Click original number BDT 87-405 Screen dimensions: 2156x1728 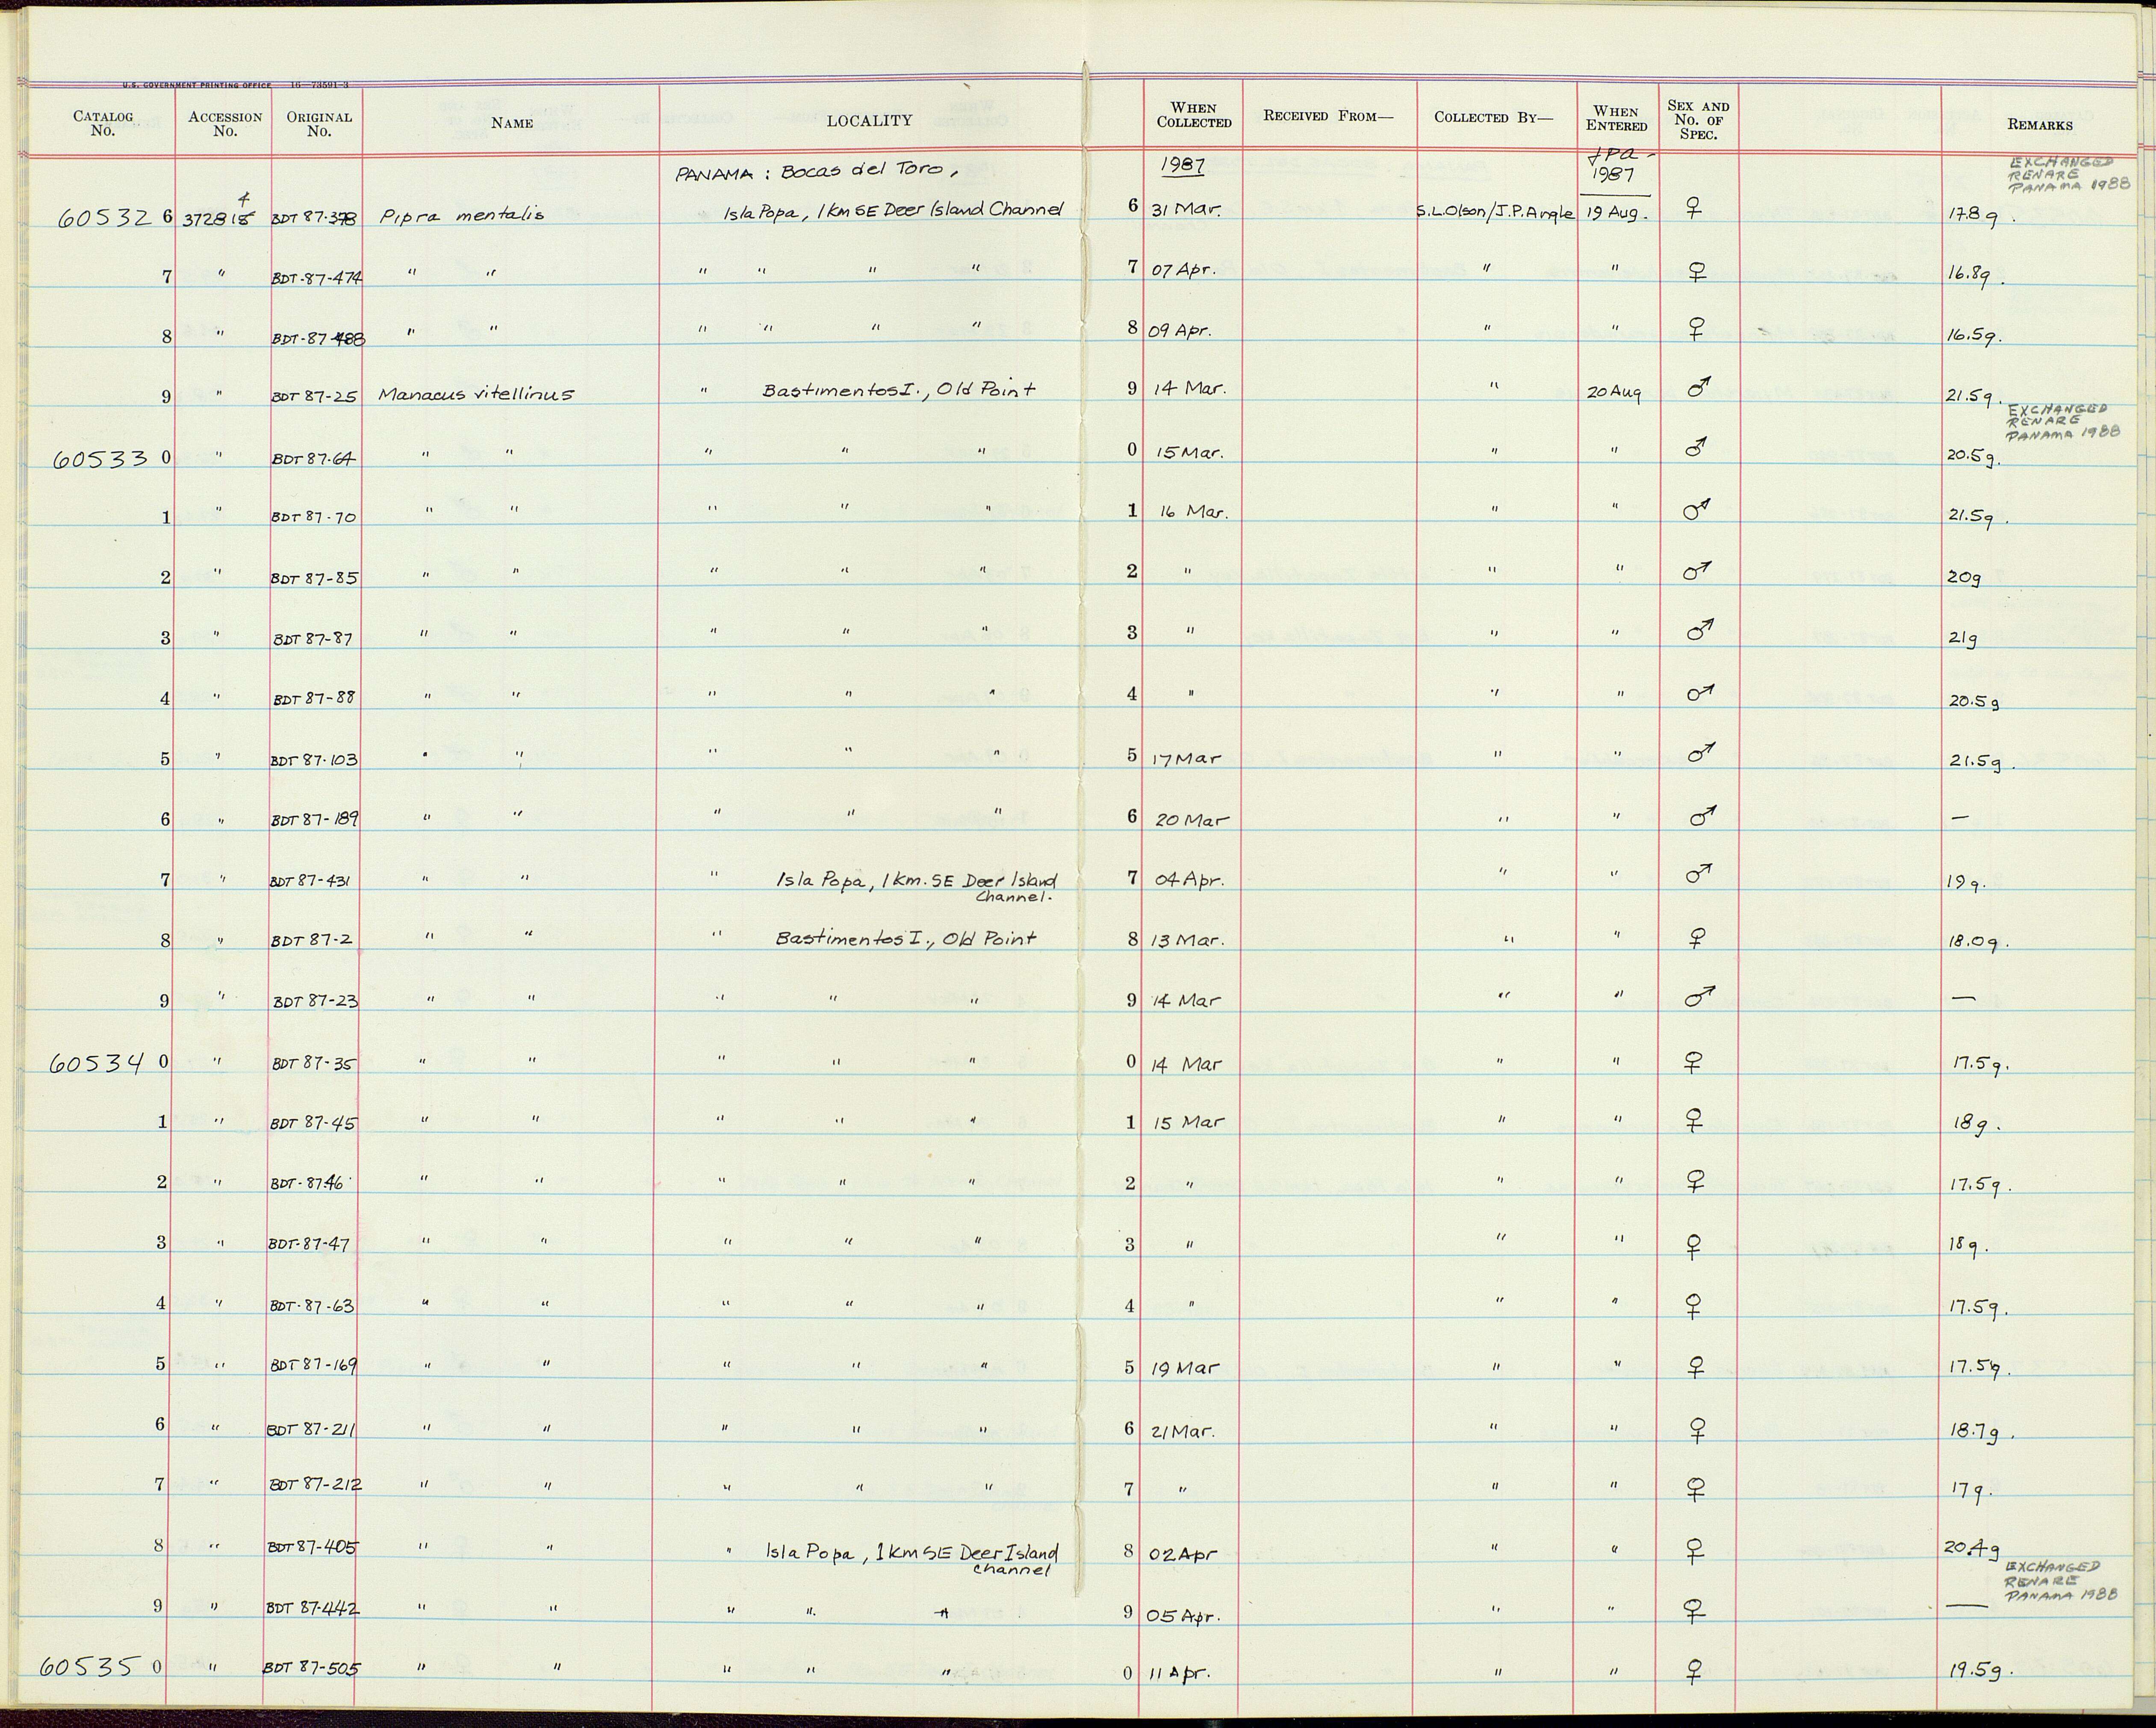313,1547
